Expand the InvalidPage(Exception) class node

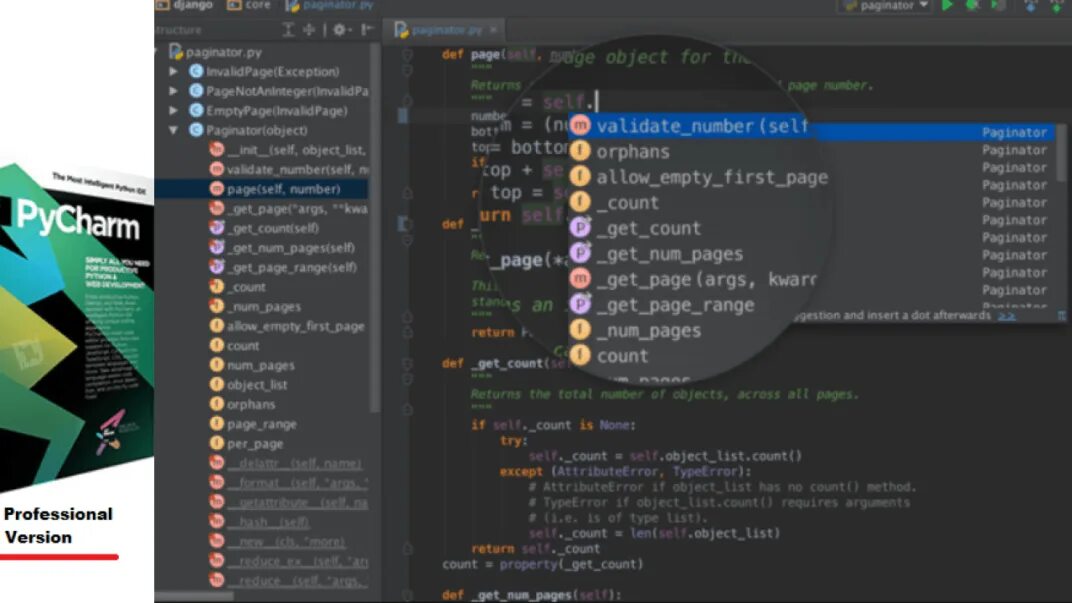(174, 72)
